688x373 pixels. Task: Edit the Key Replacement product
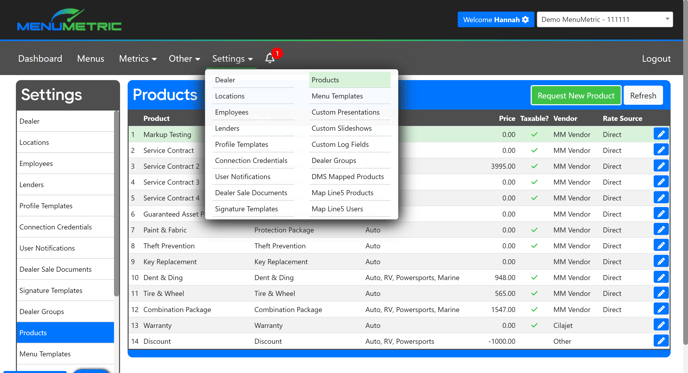tap(661, 261)
